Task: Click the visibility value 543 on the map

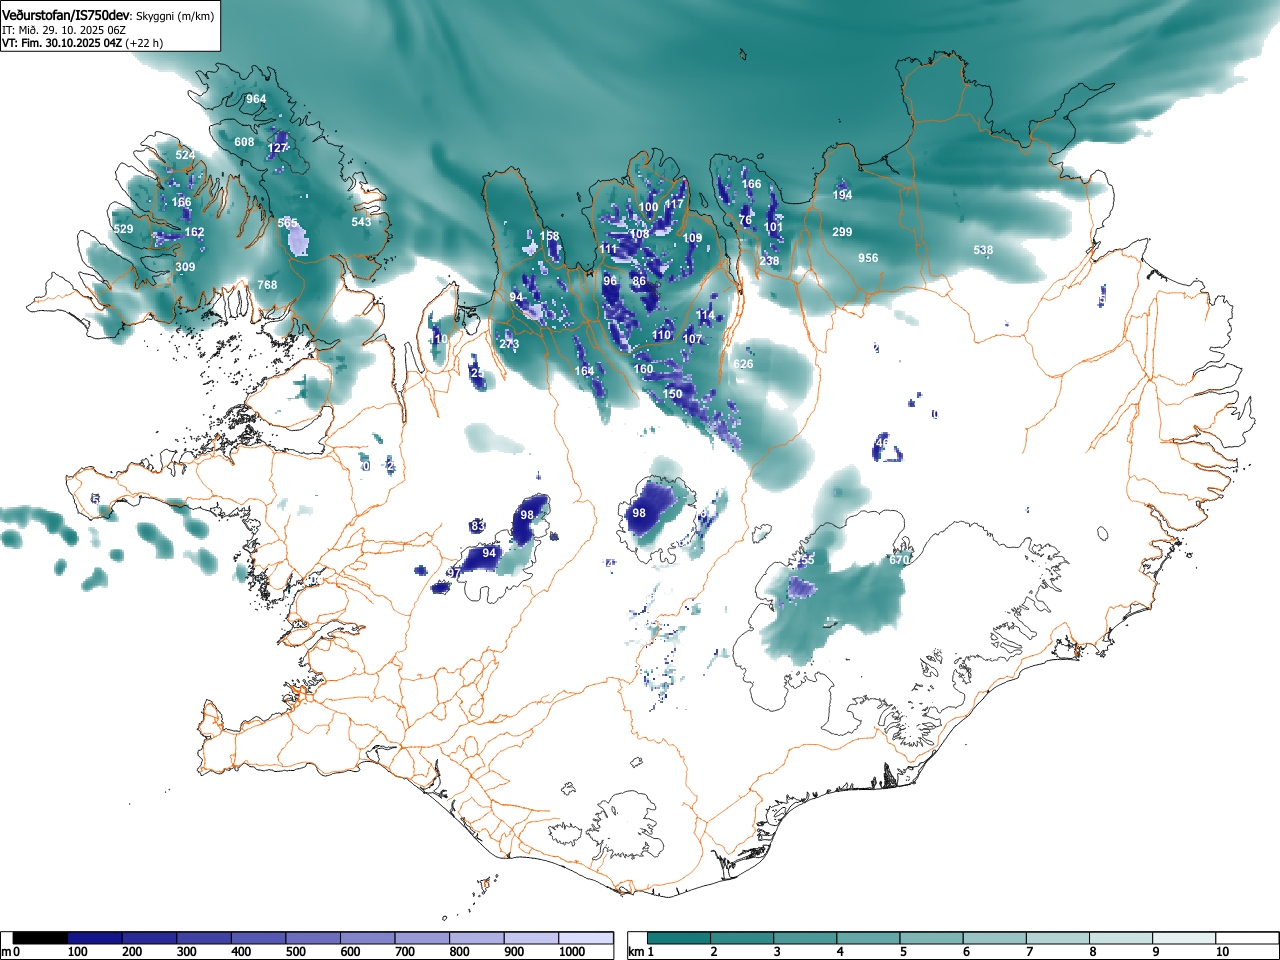Action: [361, 221]
